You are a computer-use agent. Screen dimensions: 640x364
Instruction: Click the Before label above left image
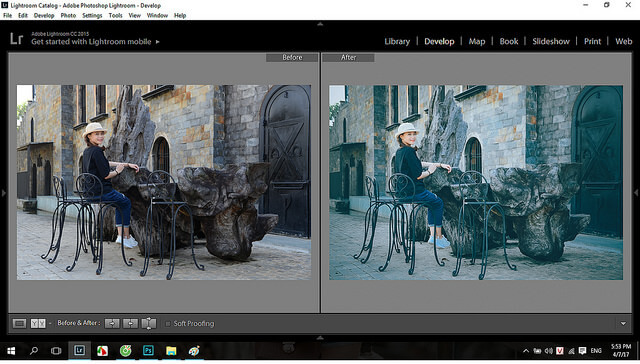point(292,58)
